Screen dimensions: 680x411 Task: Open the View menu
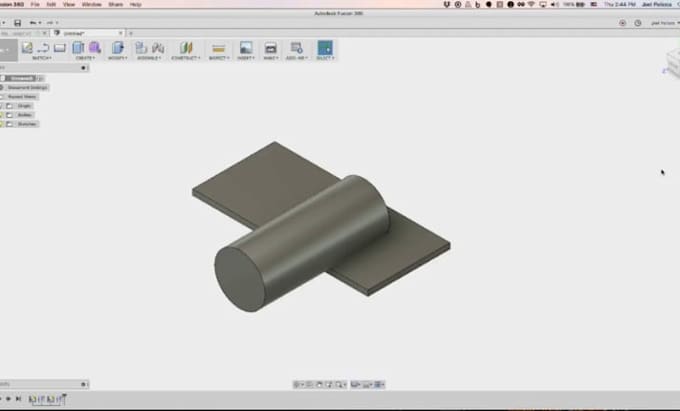(69, 4)
